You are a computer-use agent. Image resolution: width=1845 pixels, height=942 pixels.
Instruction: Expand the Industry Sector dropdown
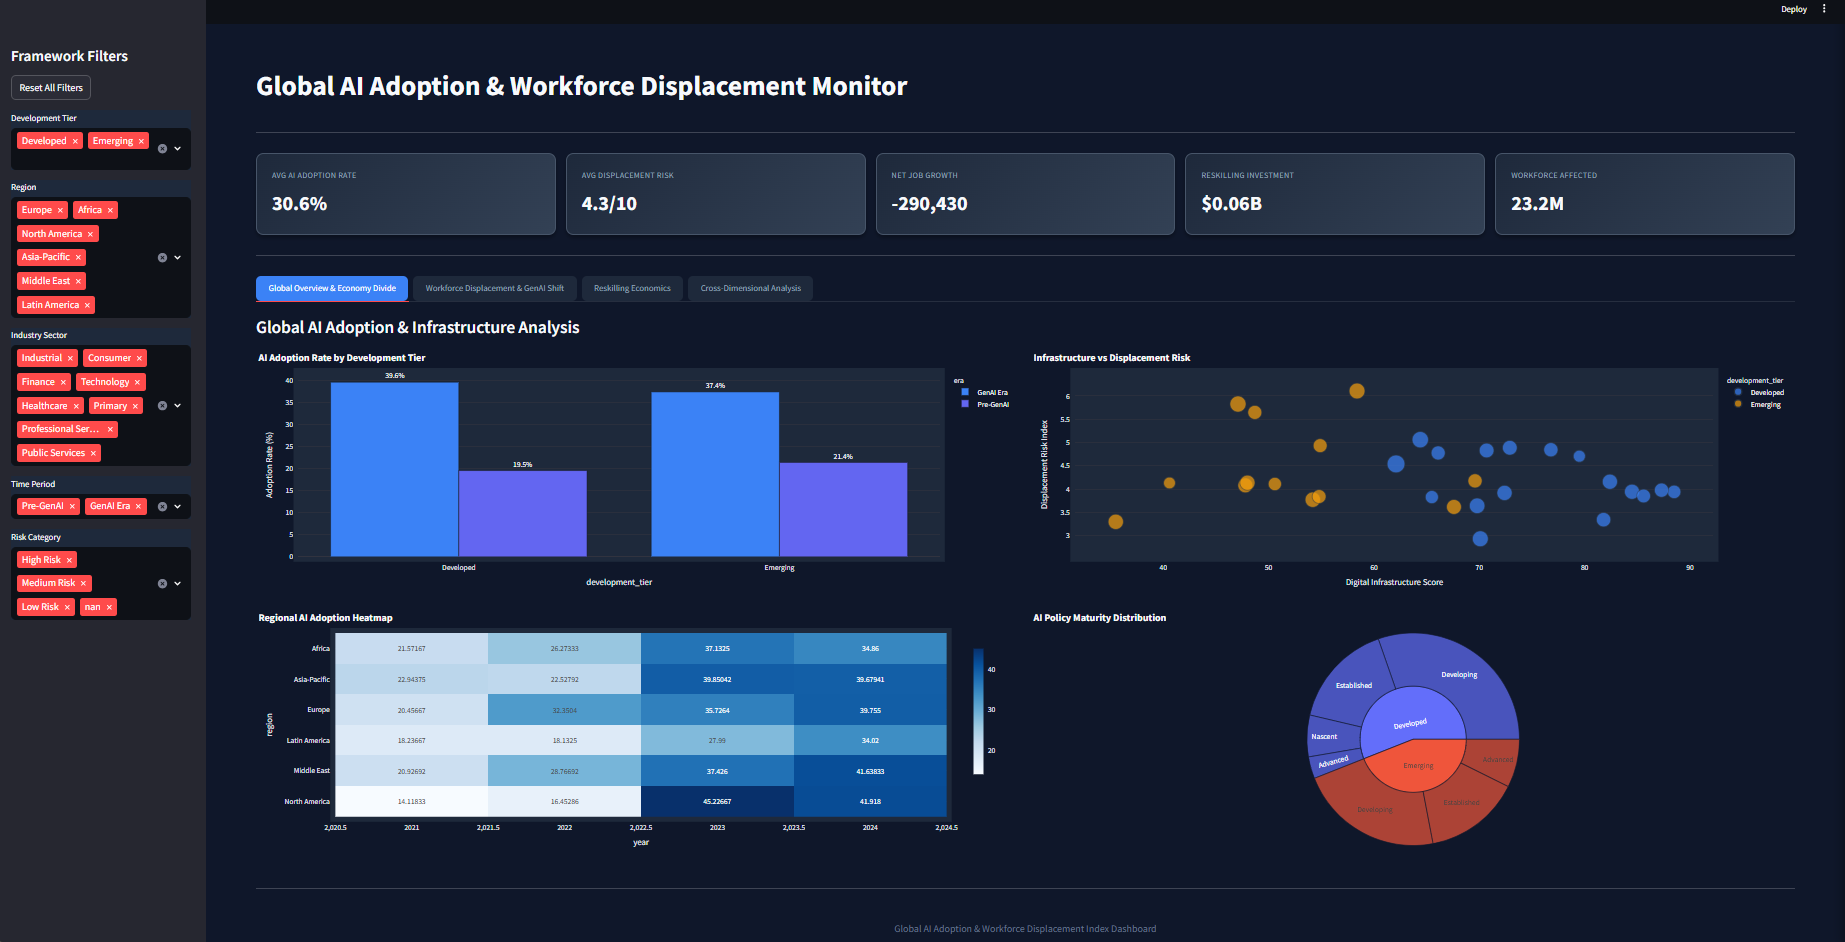pyautogui.click(x=178, y=406)
